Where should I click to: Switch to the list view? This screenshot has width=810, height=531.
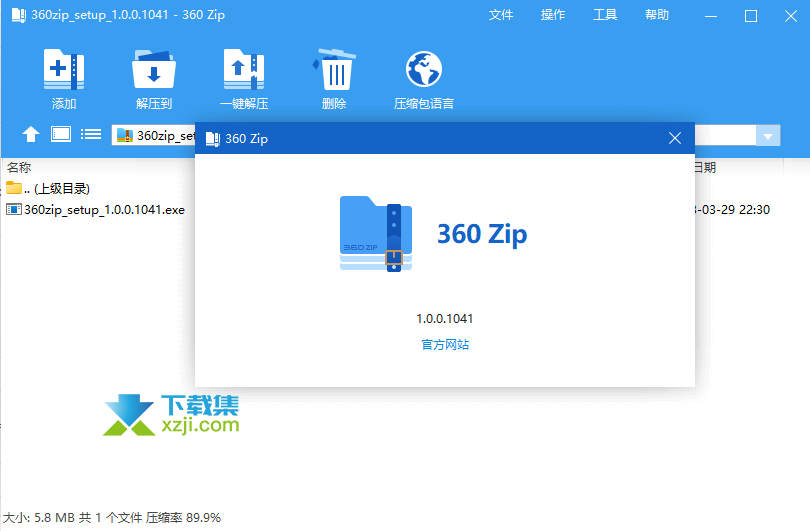pyautogui.click(x=91, y=134)
